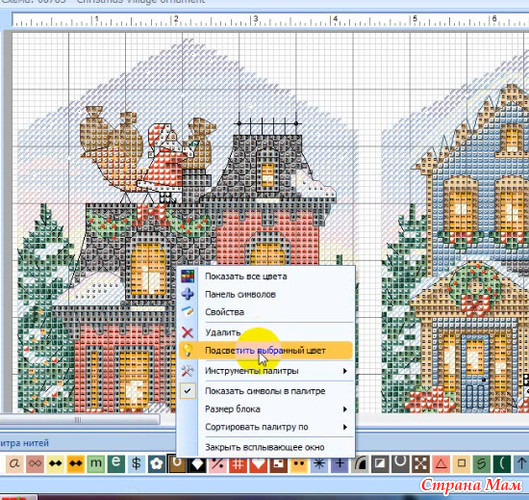This screenshot has height=500, width=529.
Task: Expand 'Сортировать палитру по' submenu
Action: point(266,427)
